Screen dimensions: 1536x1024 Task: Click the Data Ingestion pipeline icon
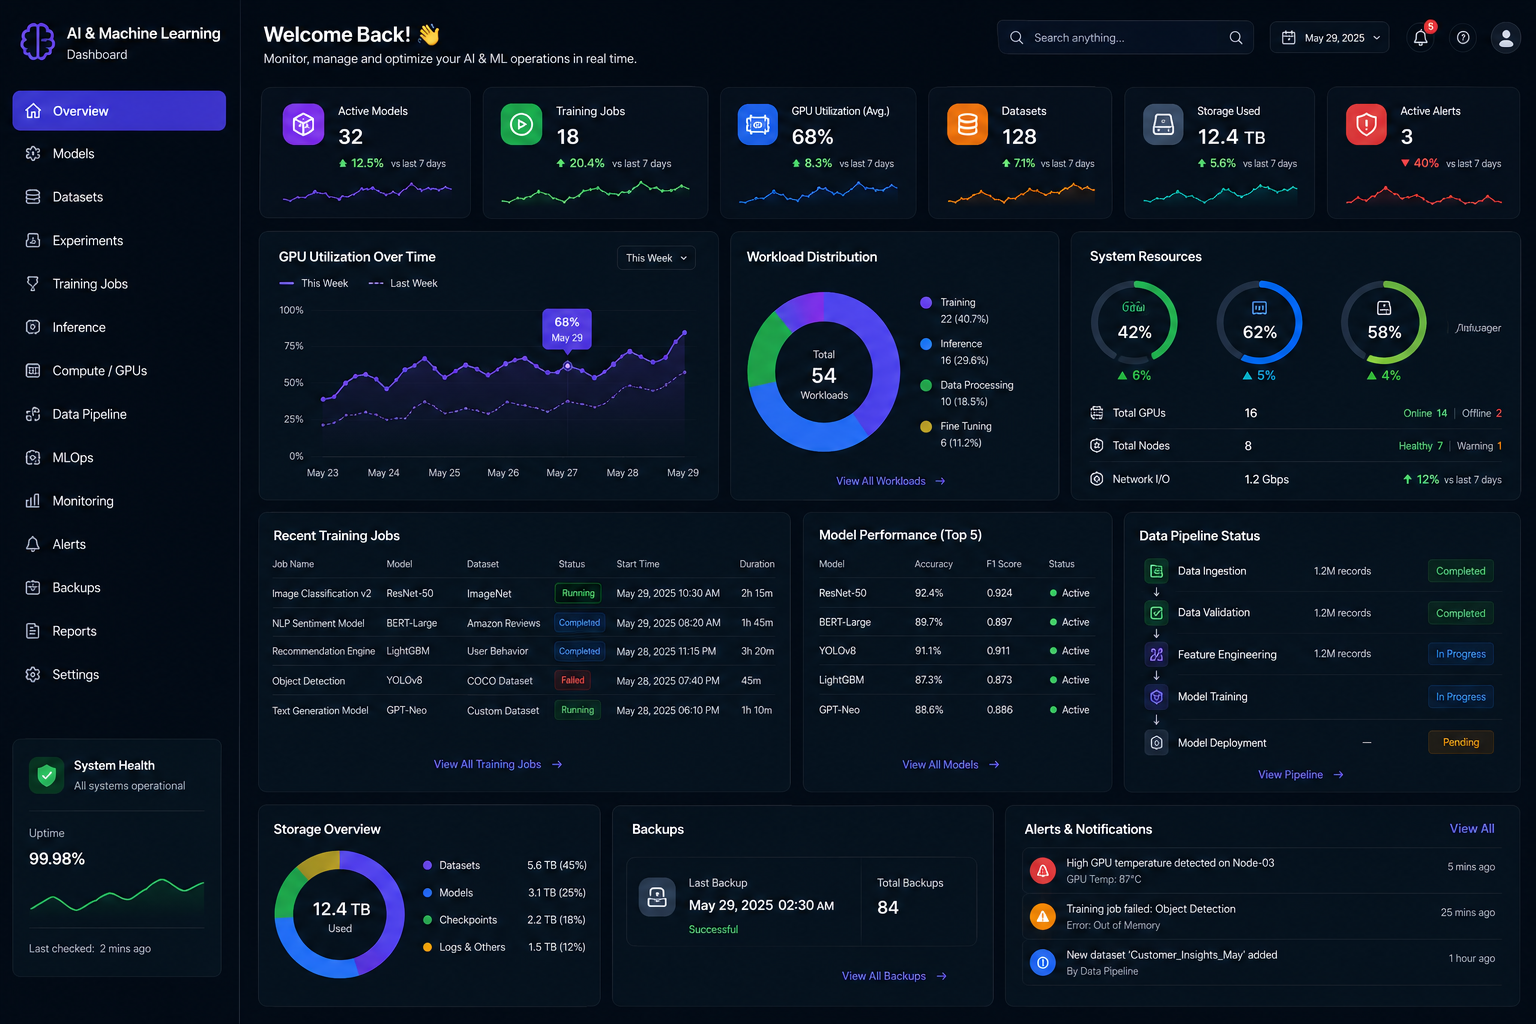click(x=1156, y=571)
